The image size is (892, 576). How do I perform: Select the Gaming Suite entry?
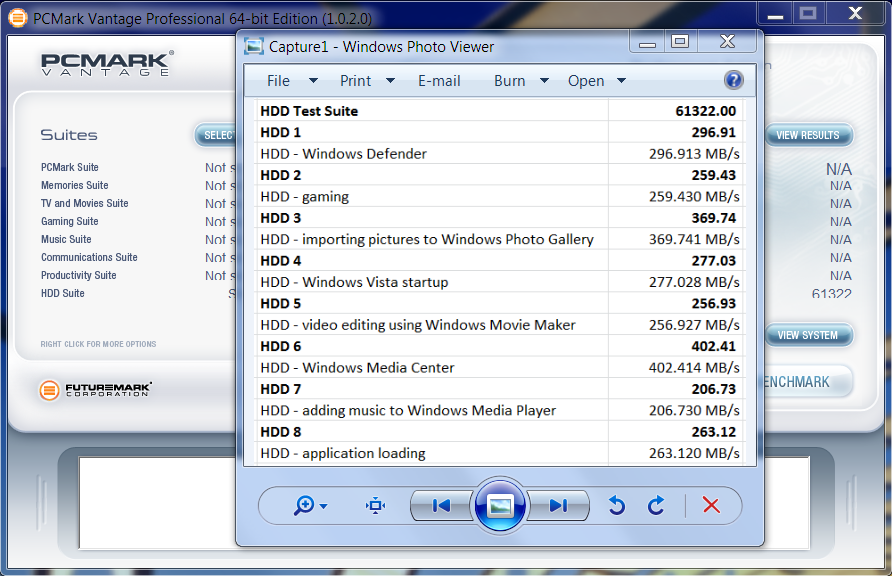pyautogui.click(x=69, y=221)
